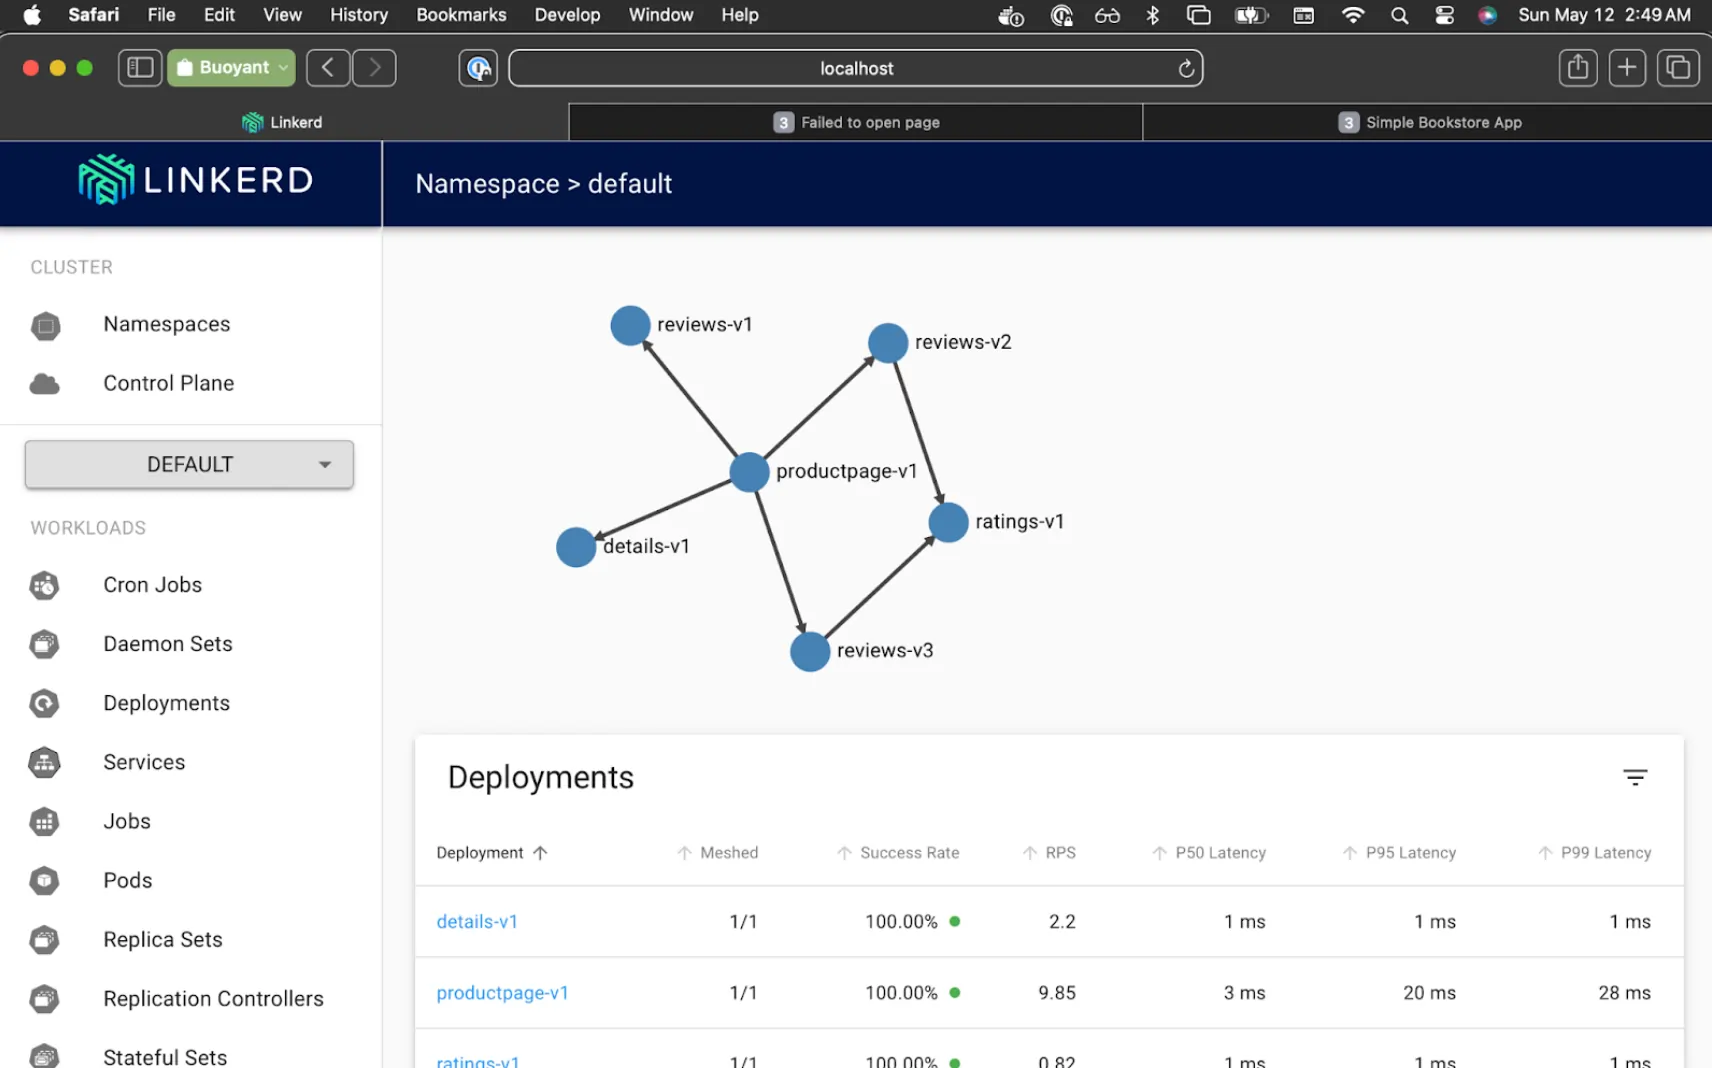
Task: Click the reviews-v2 graph node
Action: (x=888, y=343)
